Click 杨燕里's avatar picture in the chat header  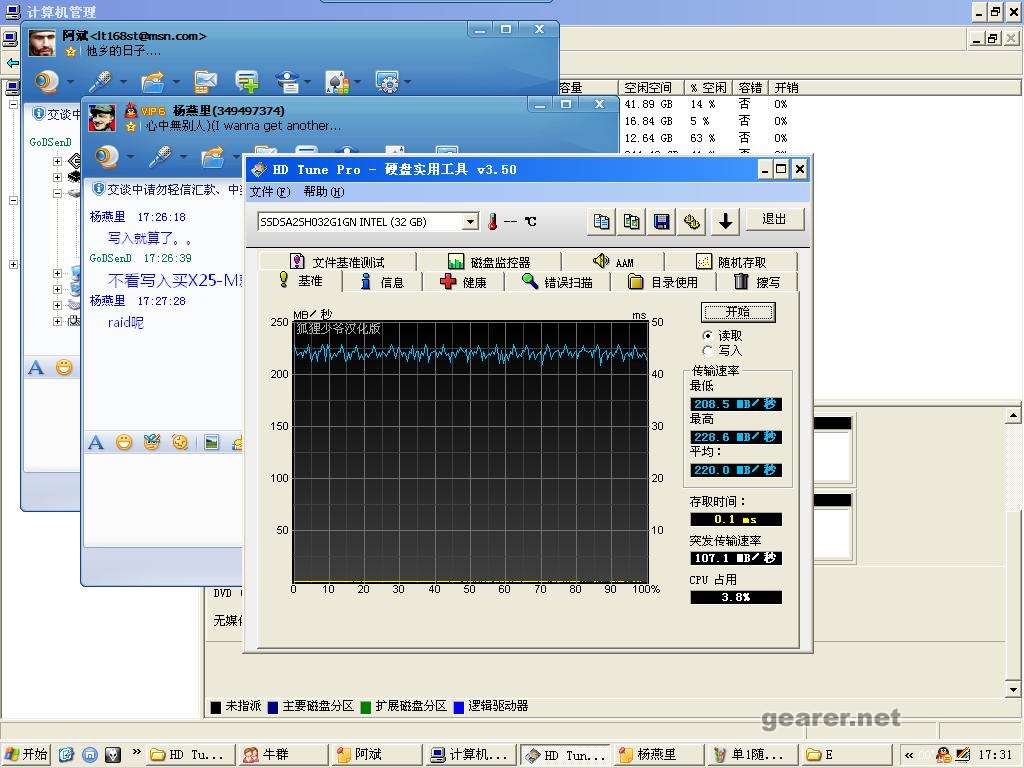point(102,118)
